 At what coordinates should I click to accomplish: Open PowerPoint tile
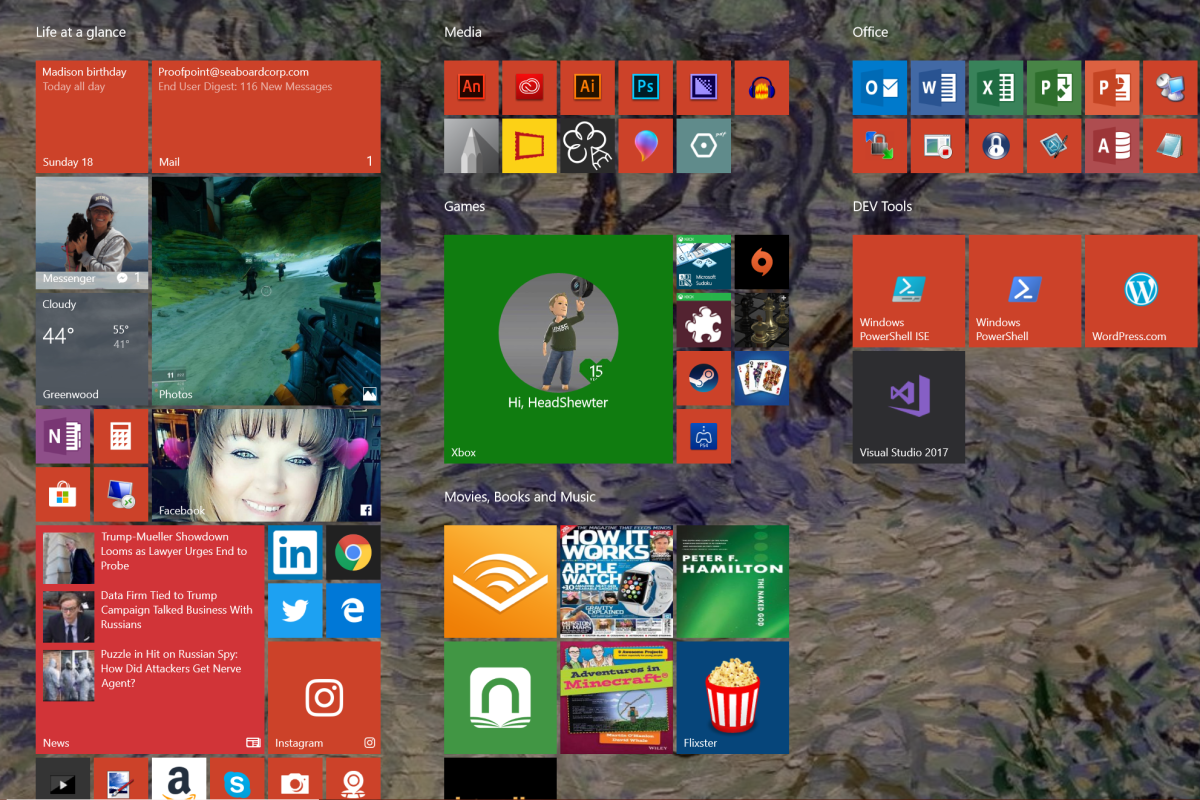point(1111,88)
